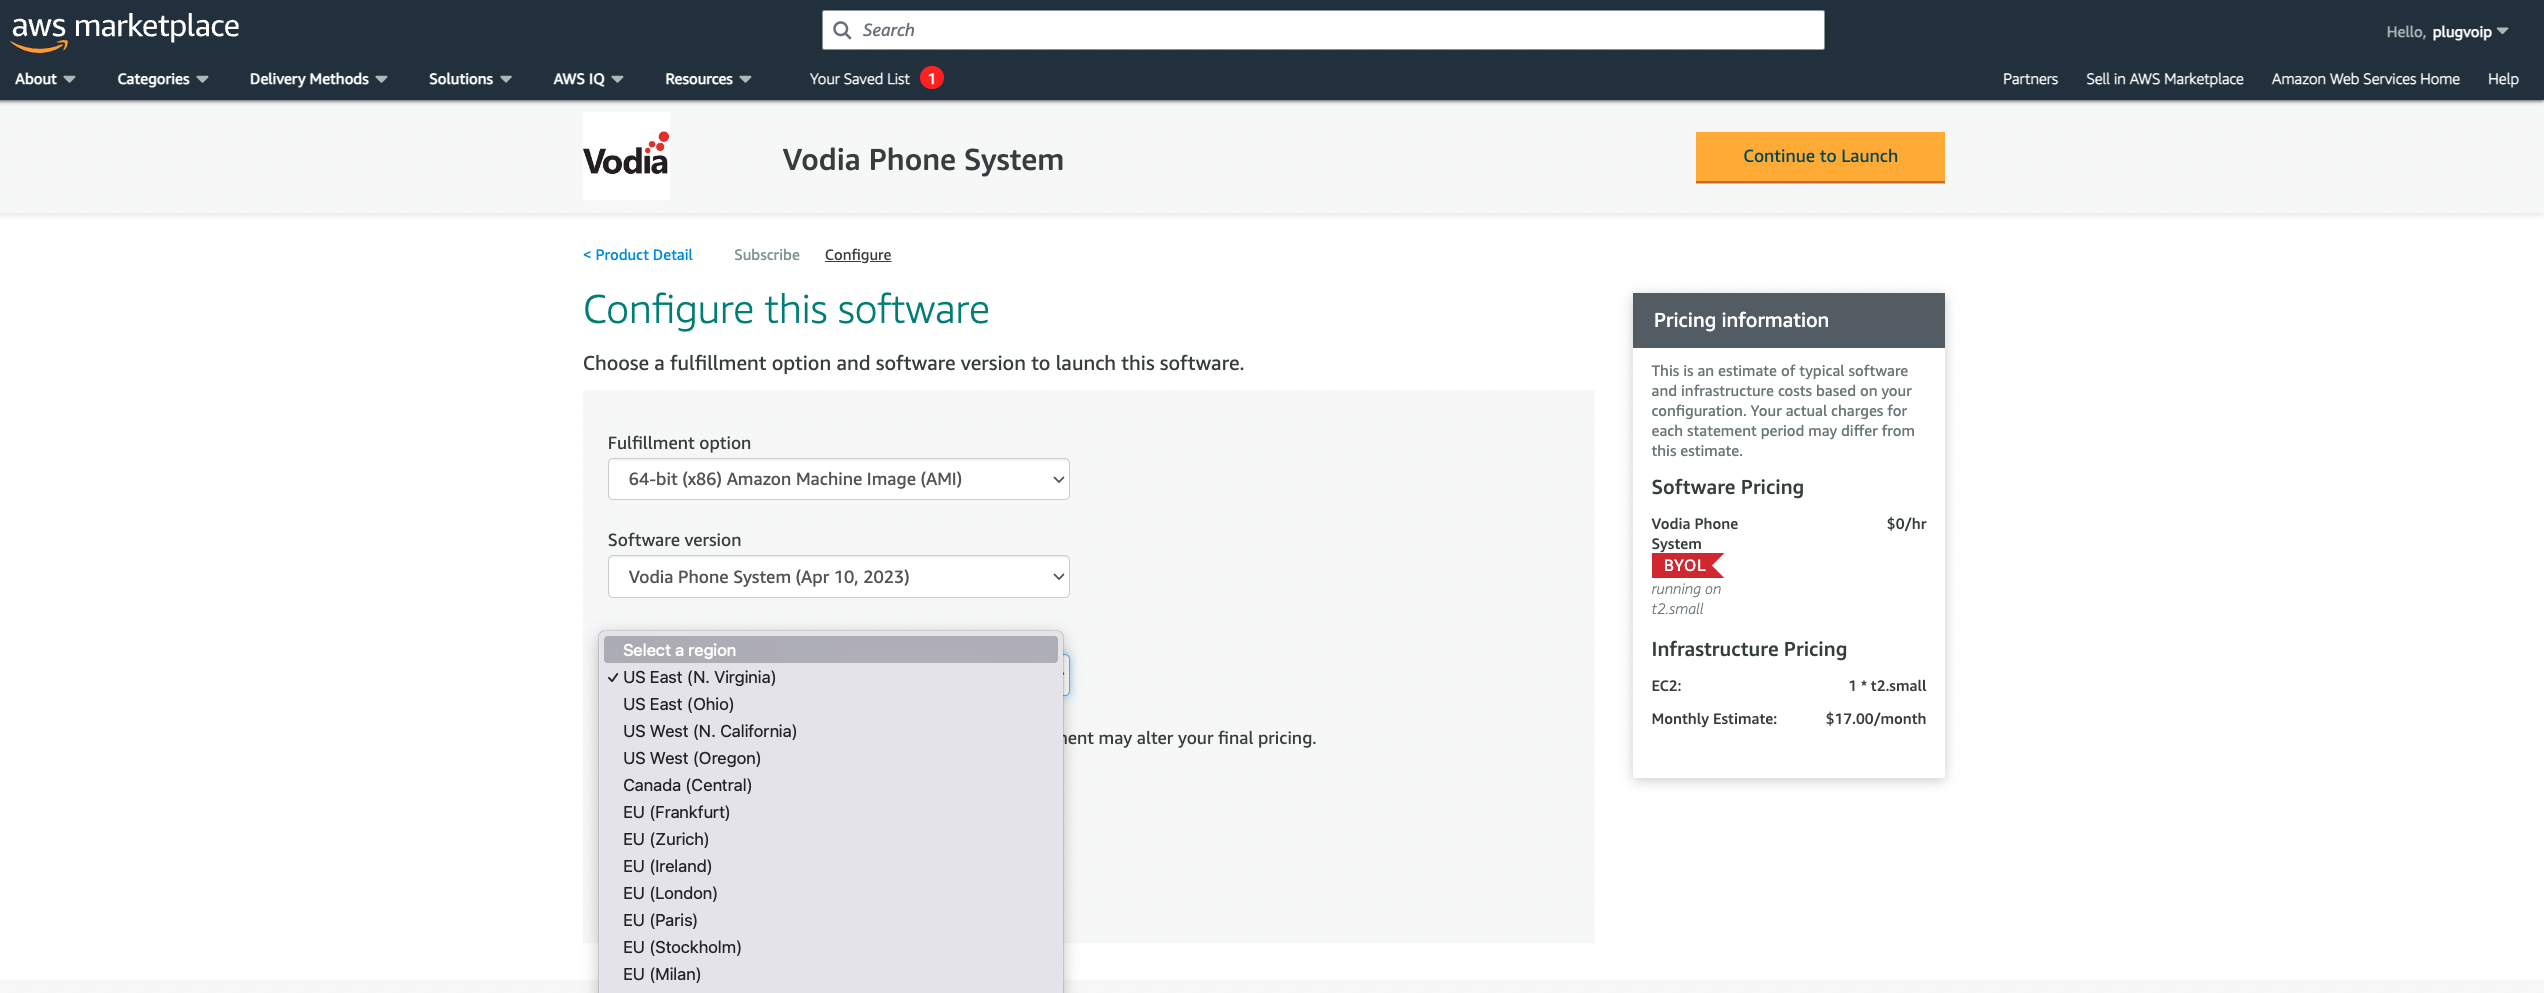Choose US East (Ohio) region
The width and height of the screenshot is (2544, 993).
click(830, 704)
